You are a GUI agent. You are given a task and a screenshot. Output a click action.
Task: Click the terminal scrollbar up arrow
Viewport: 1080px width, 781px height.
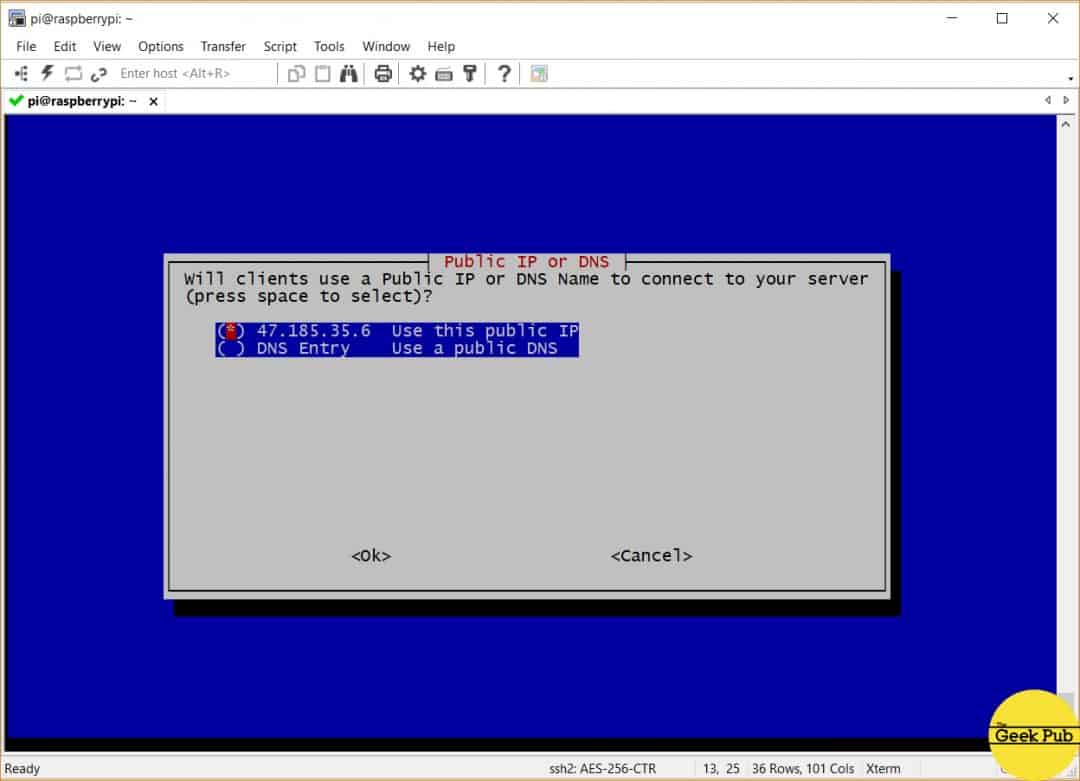[x=1066, y=123]
